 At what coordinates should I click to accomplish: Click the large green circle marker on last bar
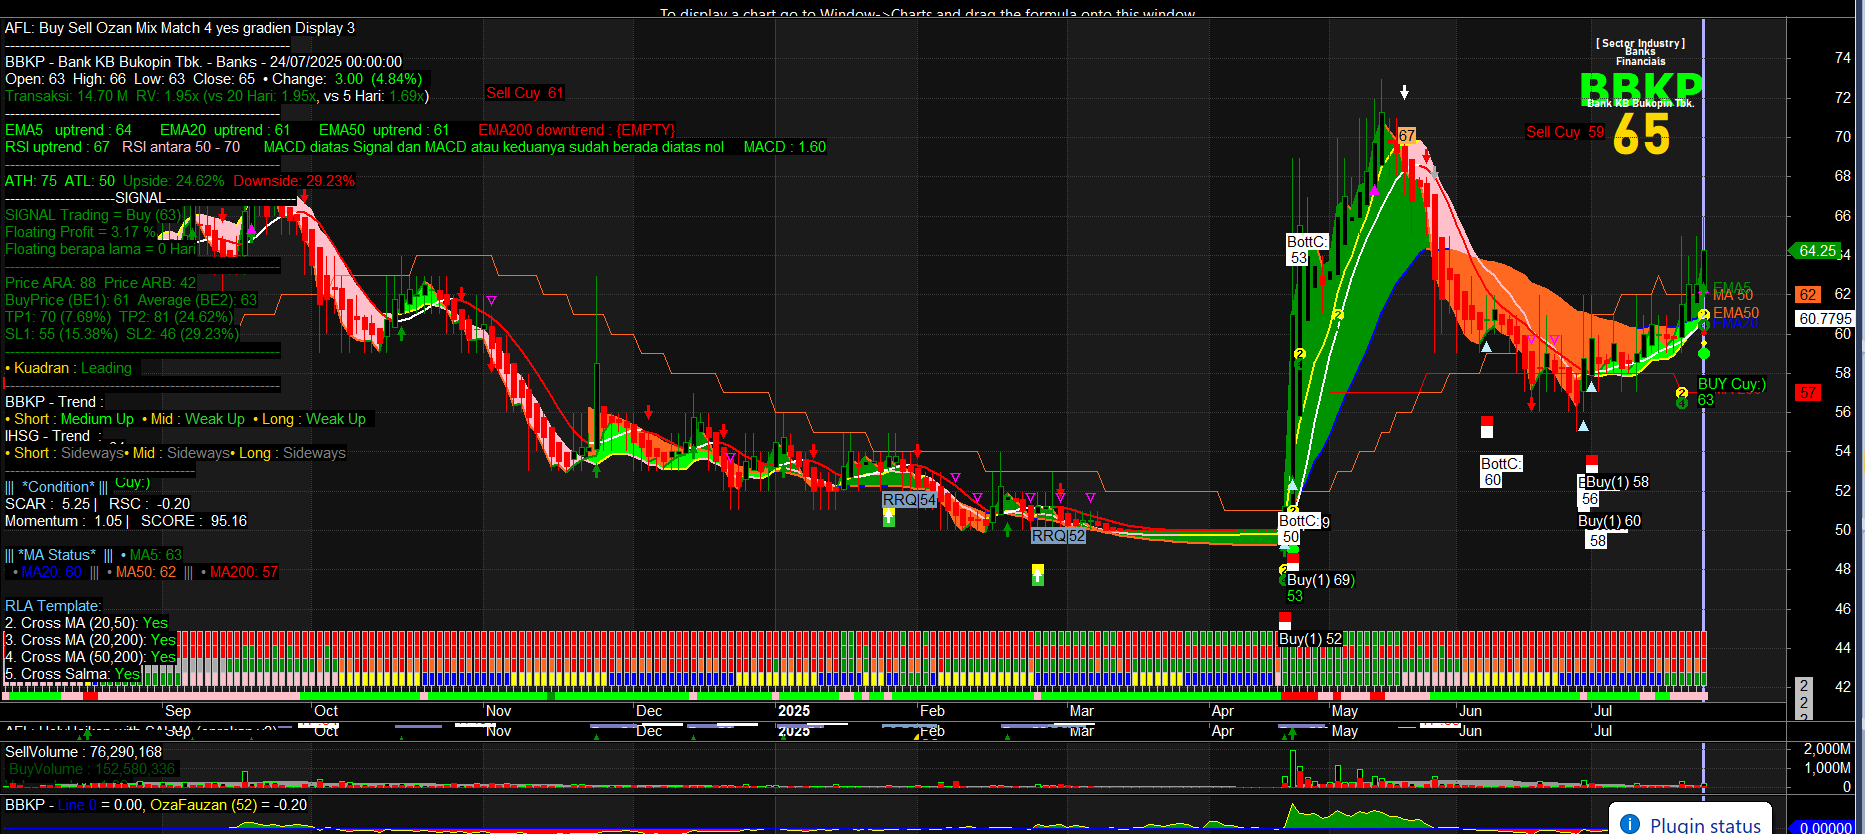click(x=1704, y=353)
